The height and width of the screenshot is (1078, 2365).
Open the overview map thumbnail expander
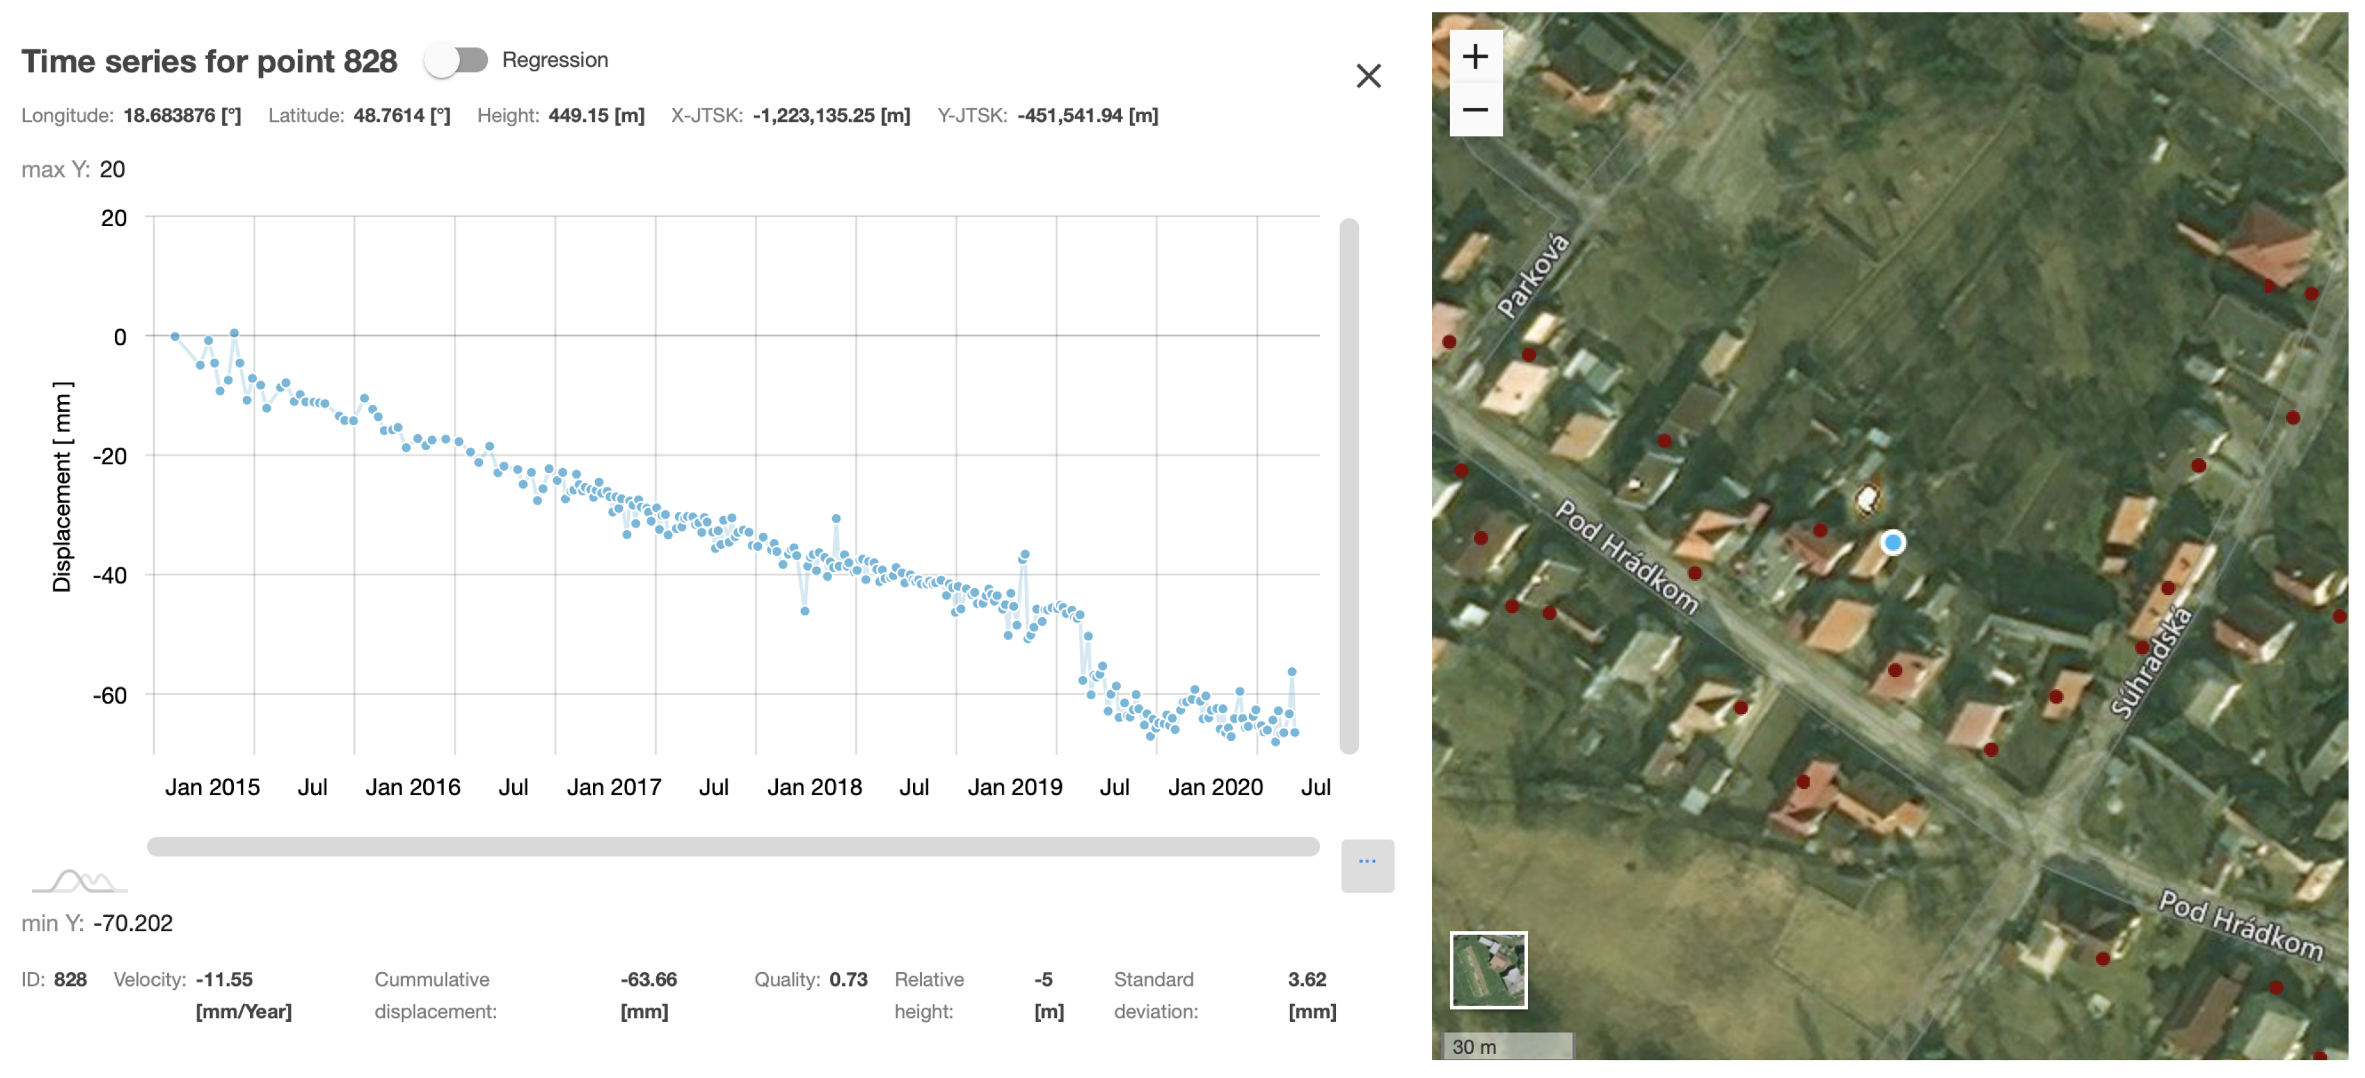1488,971
